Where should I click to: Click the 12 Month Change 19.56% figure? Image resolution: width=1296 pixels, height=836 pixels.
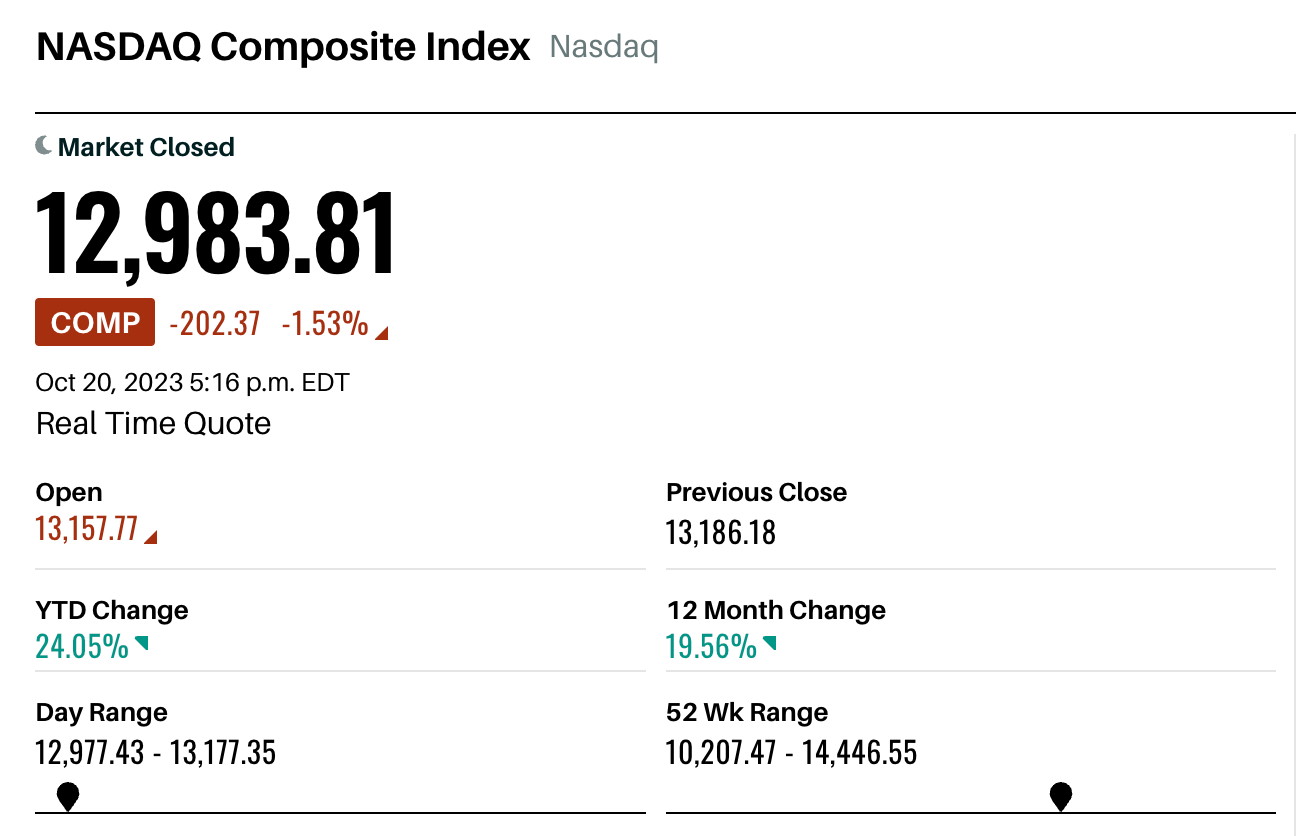tap(711, 647)
